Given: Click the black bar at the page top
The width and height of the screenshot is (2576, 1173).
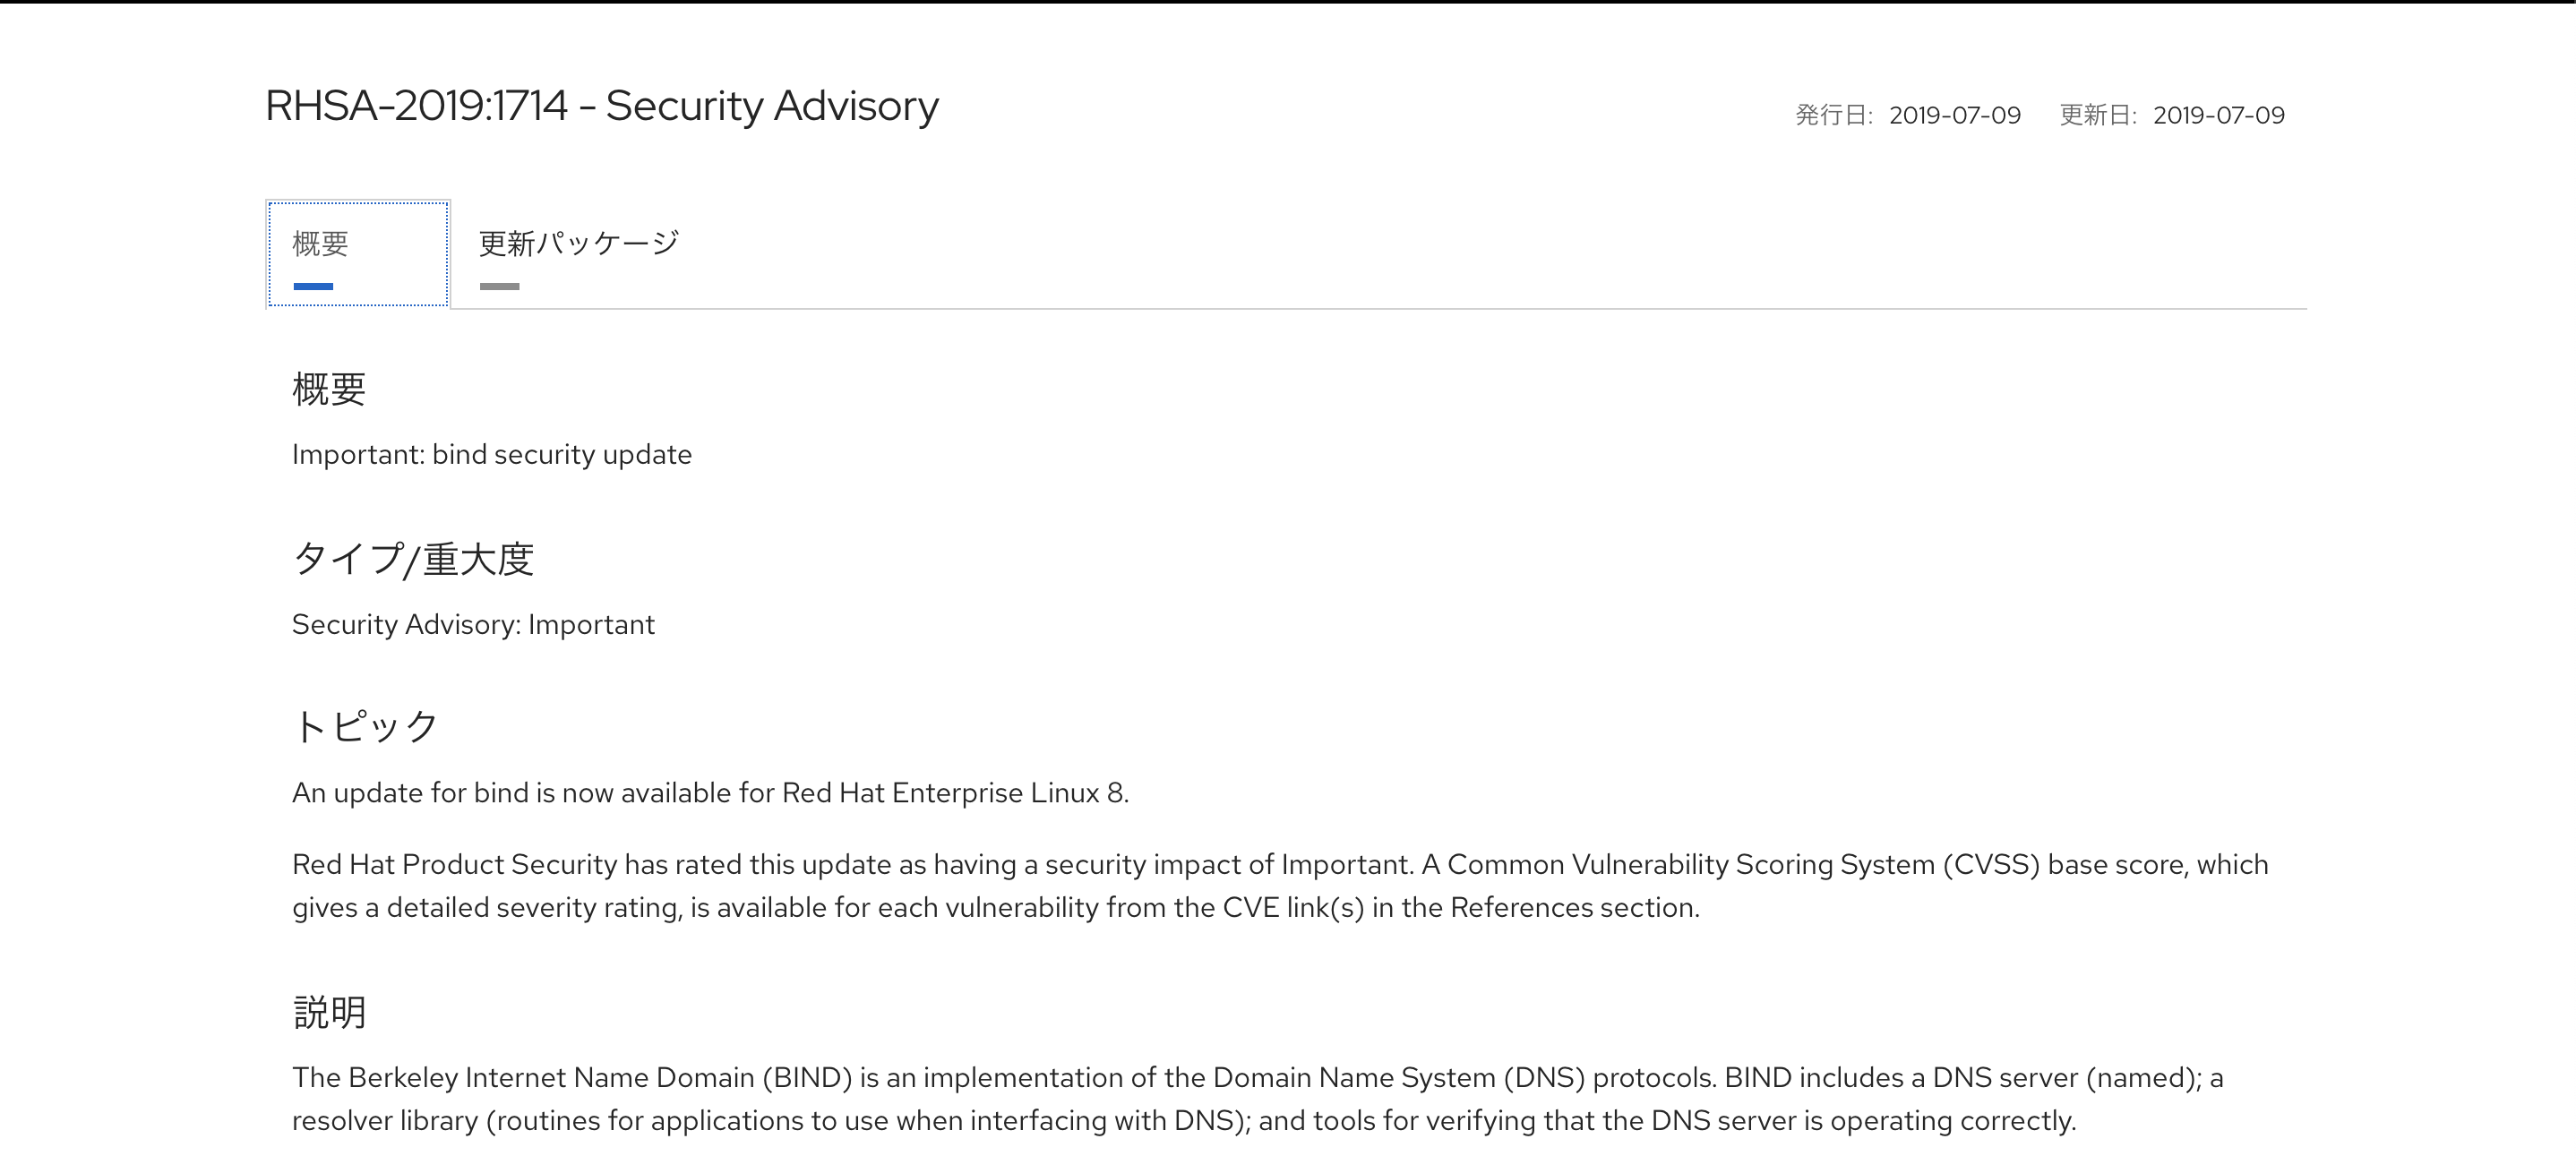Looking at the screenshot, I should pos(1288,1).
